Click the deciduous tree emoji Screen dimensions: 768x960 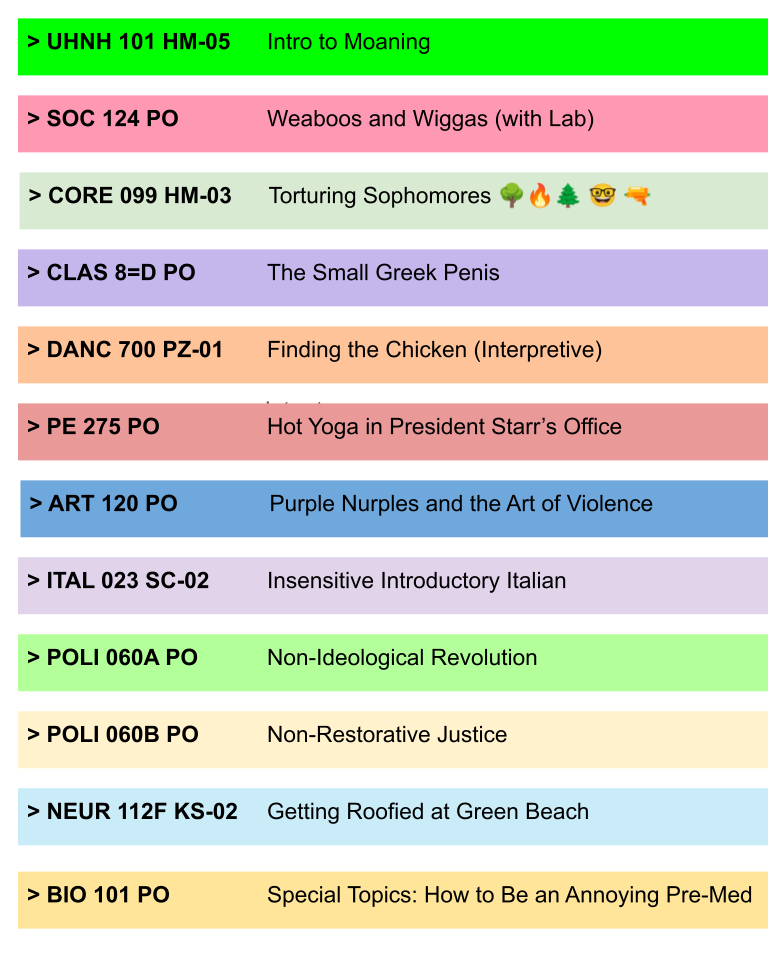coord(511,196)
